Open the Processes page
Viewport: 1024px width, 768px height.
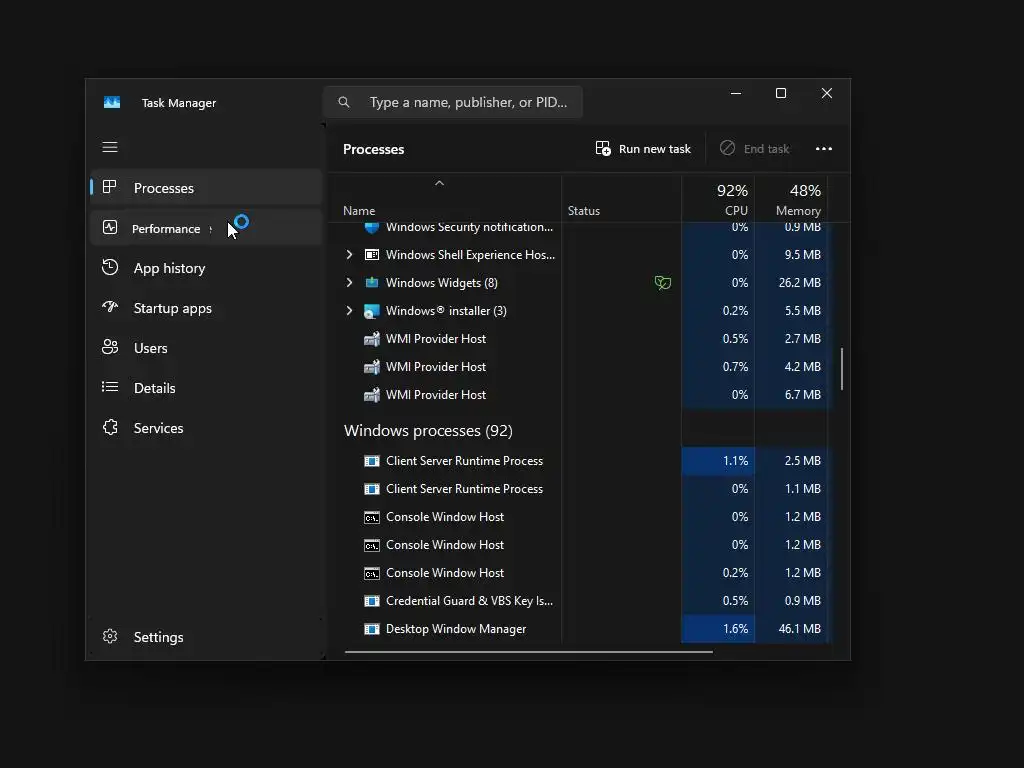pyautogui.click(x=206, y=188)
